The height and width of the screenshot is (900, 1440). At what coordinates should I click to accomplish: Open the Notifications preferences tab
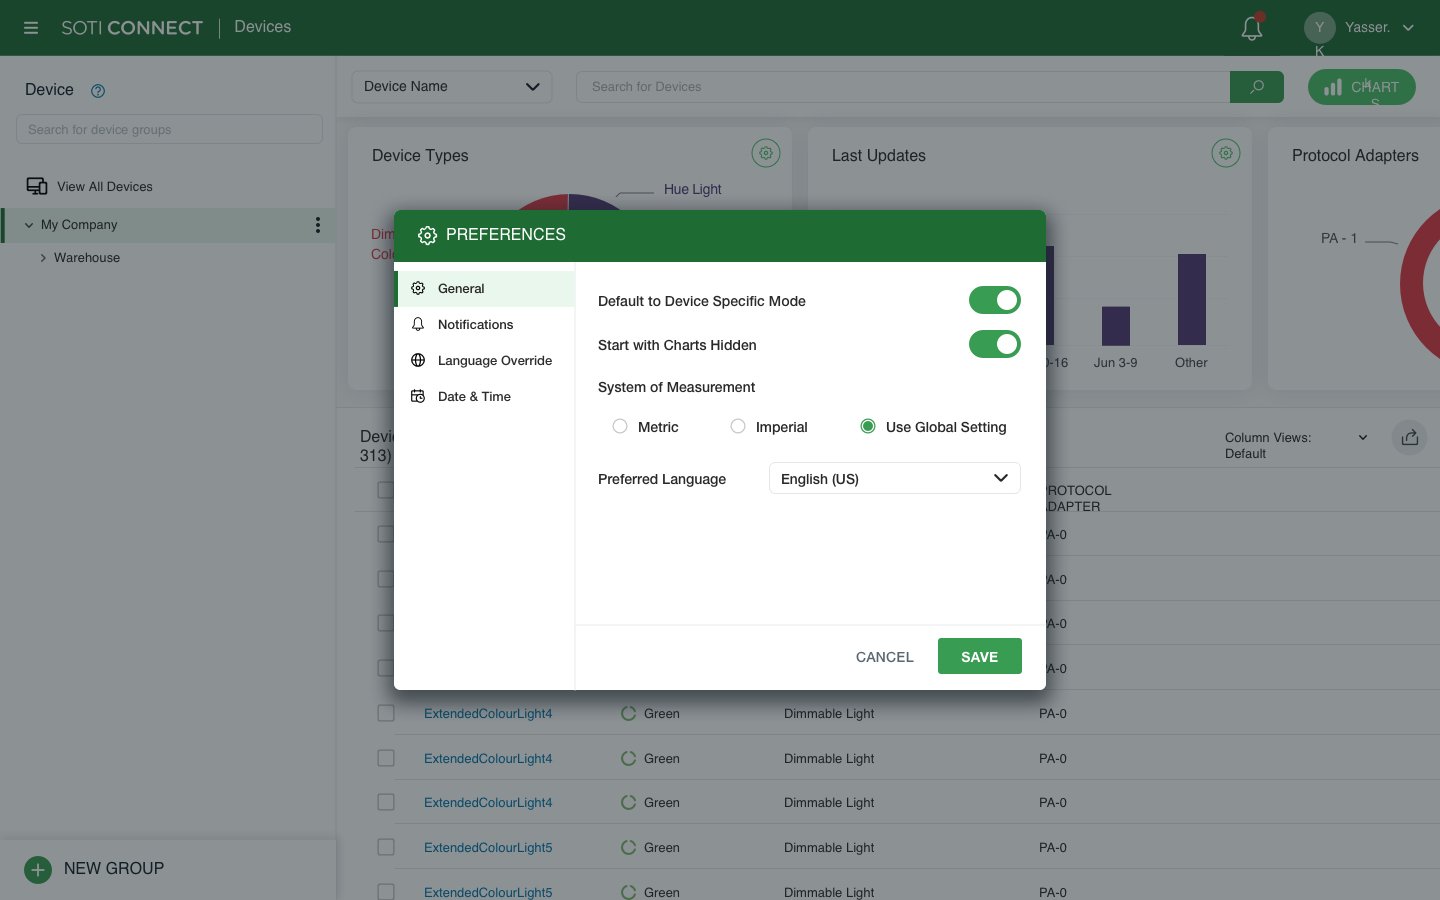coord(485,324)
